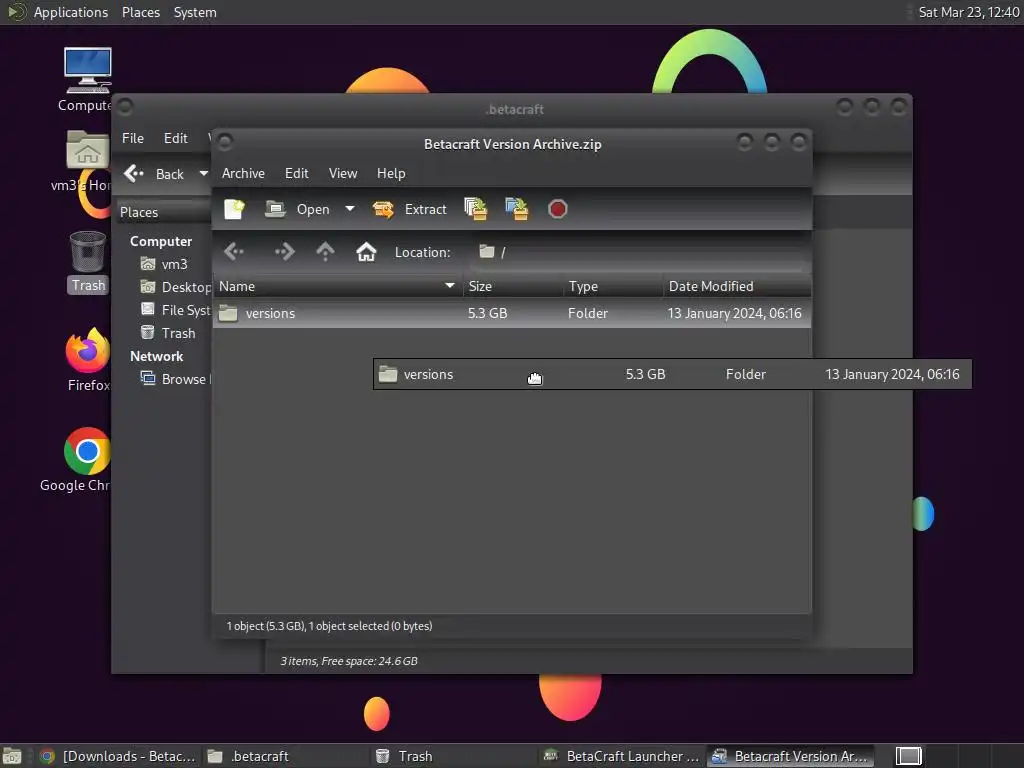Click the clock showing Sat Mar 23
Screen dimensions: 1024x768
tap(968, 12)
